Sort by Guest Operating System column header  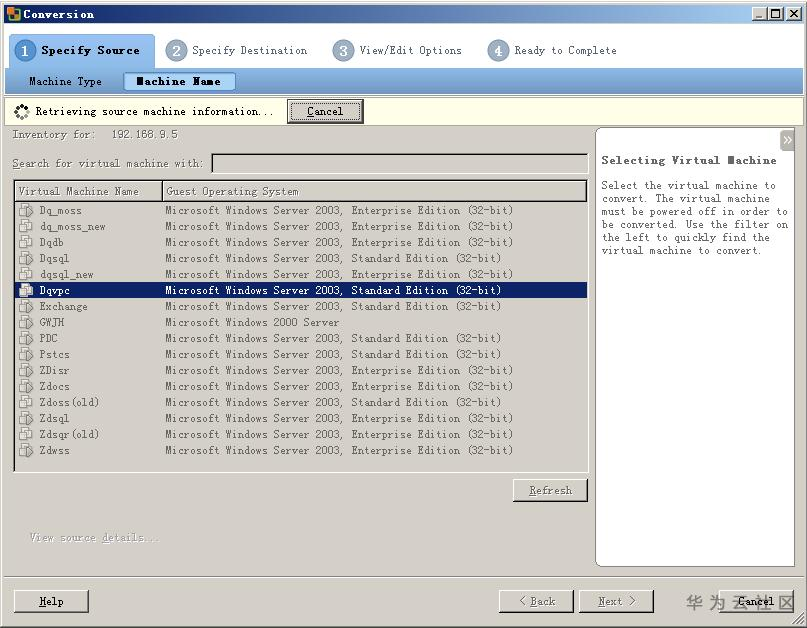374,191
